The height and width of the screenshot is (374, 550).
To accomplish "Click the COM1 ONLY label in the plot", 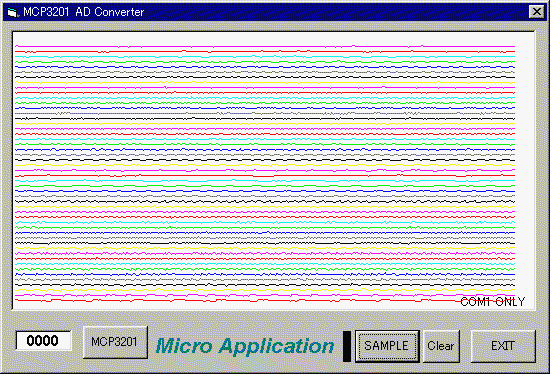I will 492,302.
